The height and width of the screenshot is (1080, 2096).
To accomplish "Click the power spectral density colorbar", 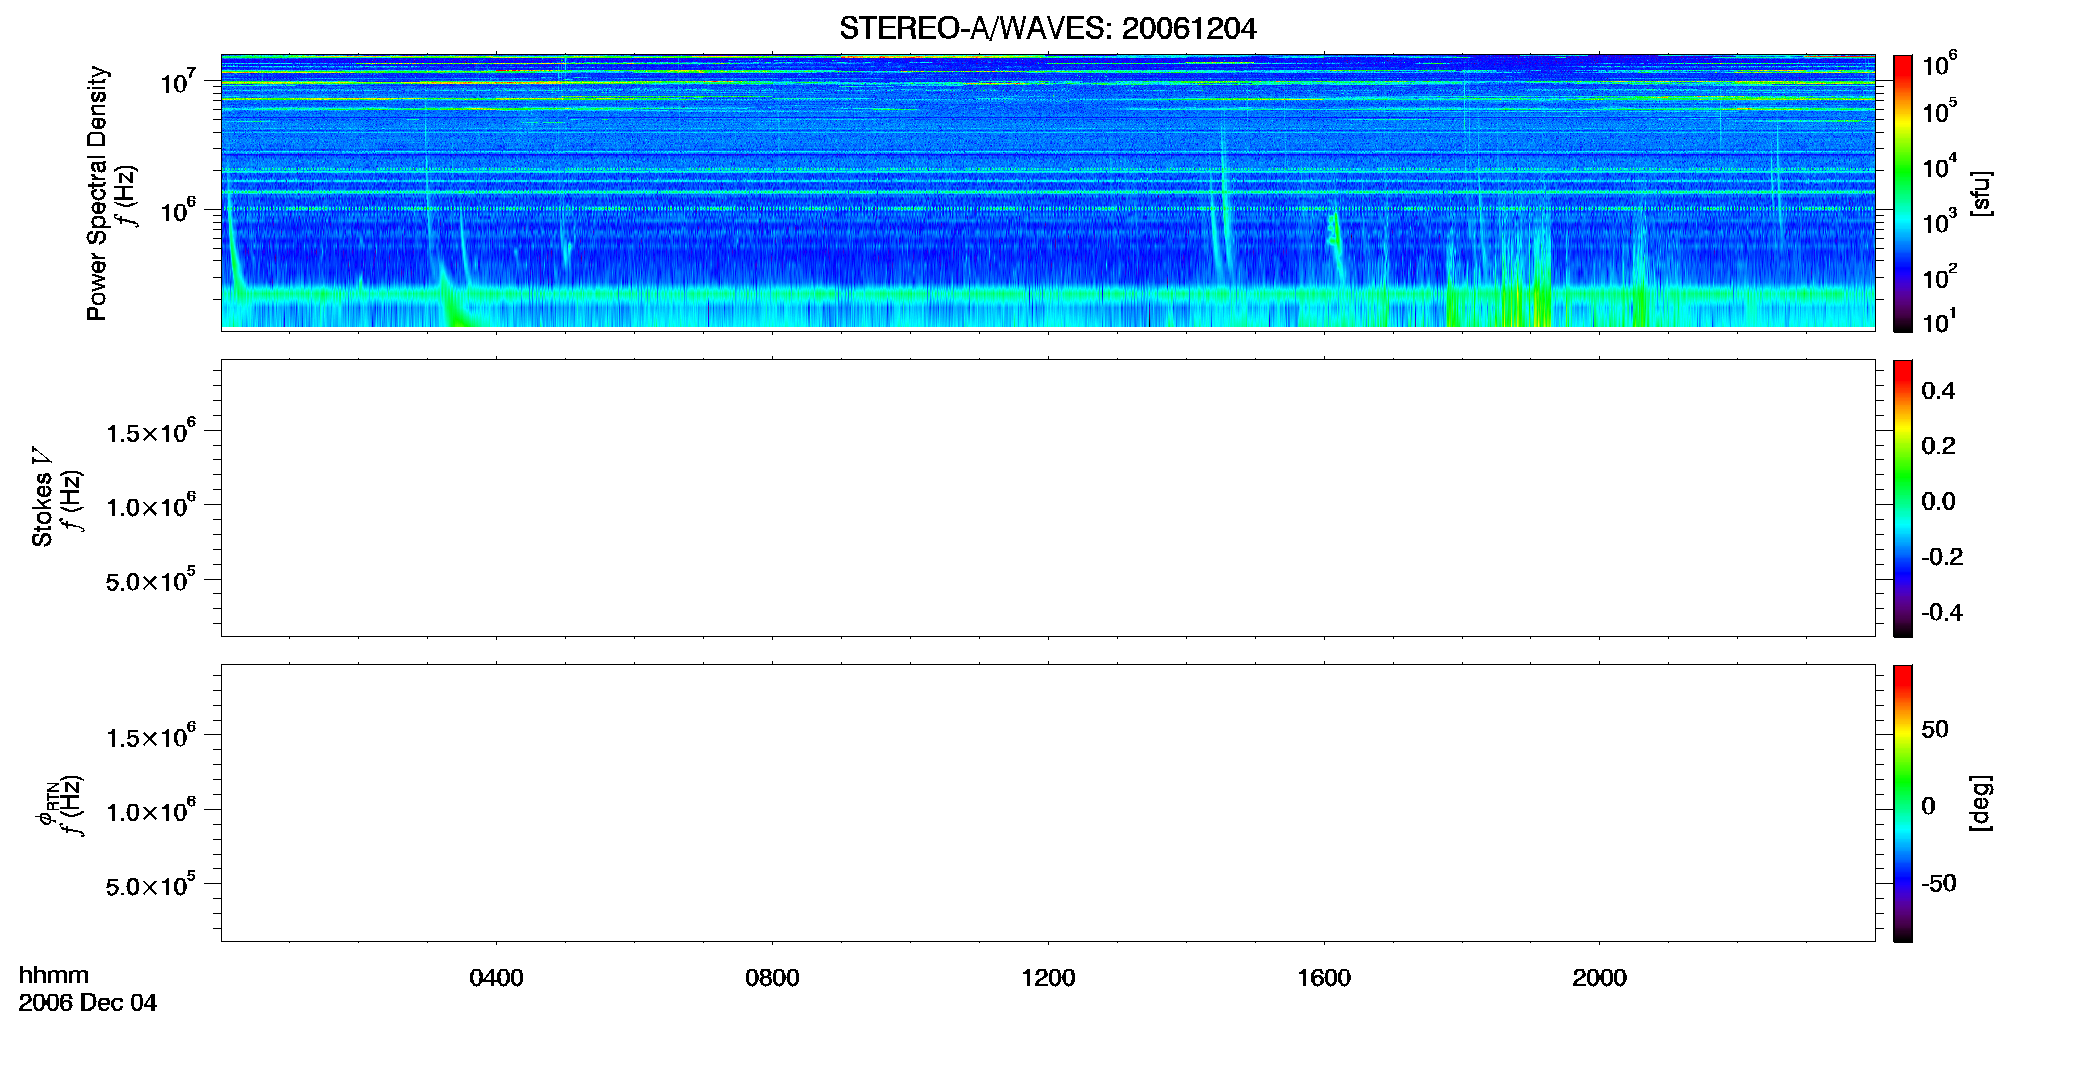I will pyautogui.click(x=1903, y=193).
